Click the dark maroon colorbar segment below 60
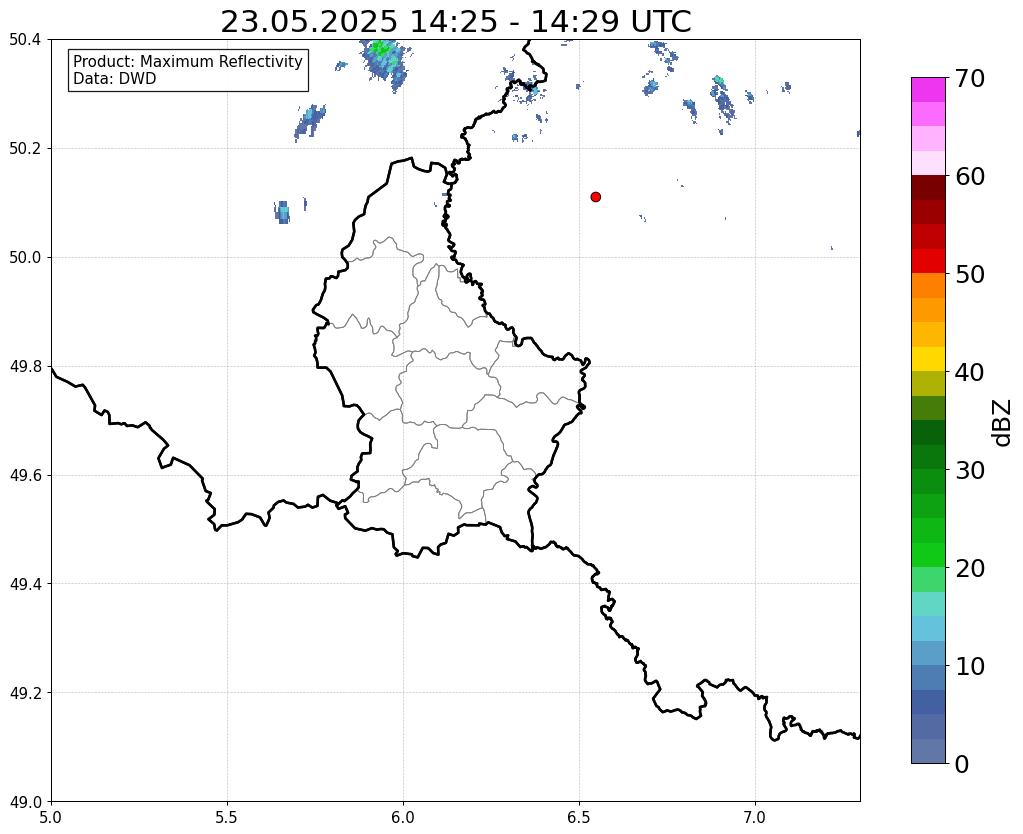 click(x=928, y=188)
